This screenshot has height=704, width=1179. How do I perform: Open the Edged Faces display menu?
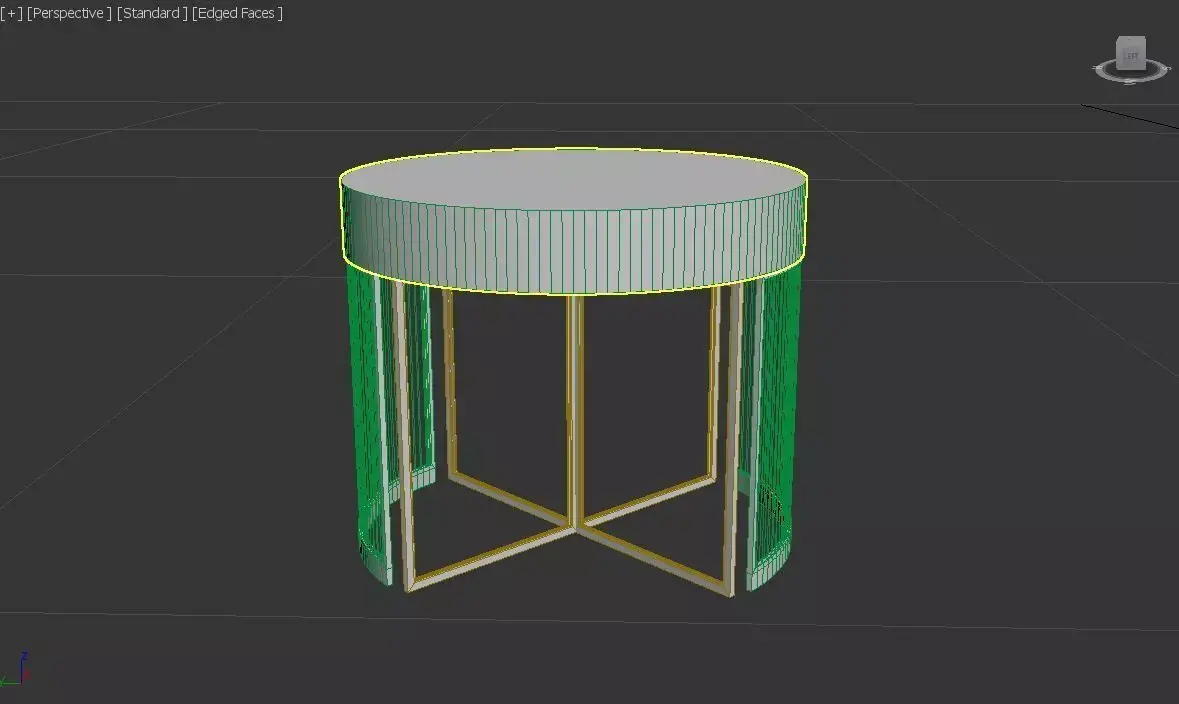pos(237,13)
